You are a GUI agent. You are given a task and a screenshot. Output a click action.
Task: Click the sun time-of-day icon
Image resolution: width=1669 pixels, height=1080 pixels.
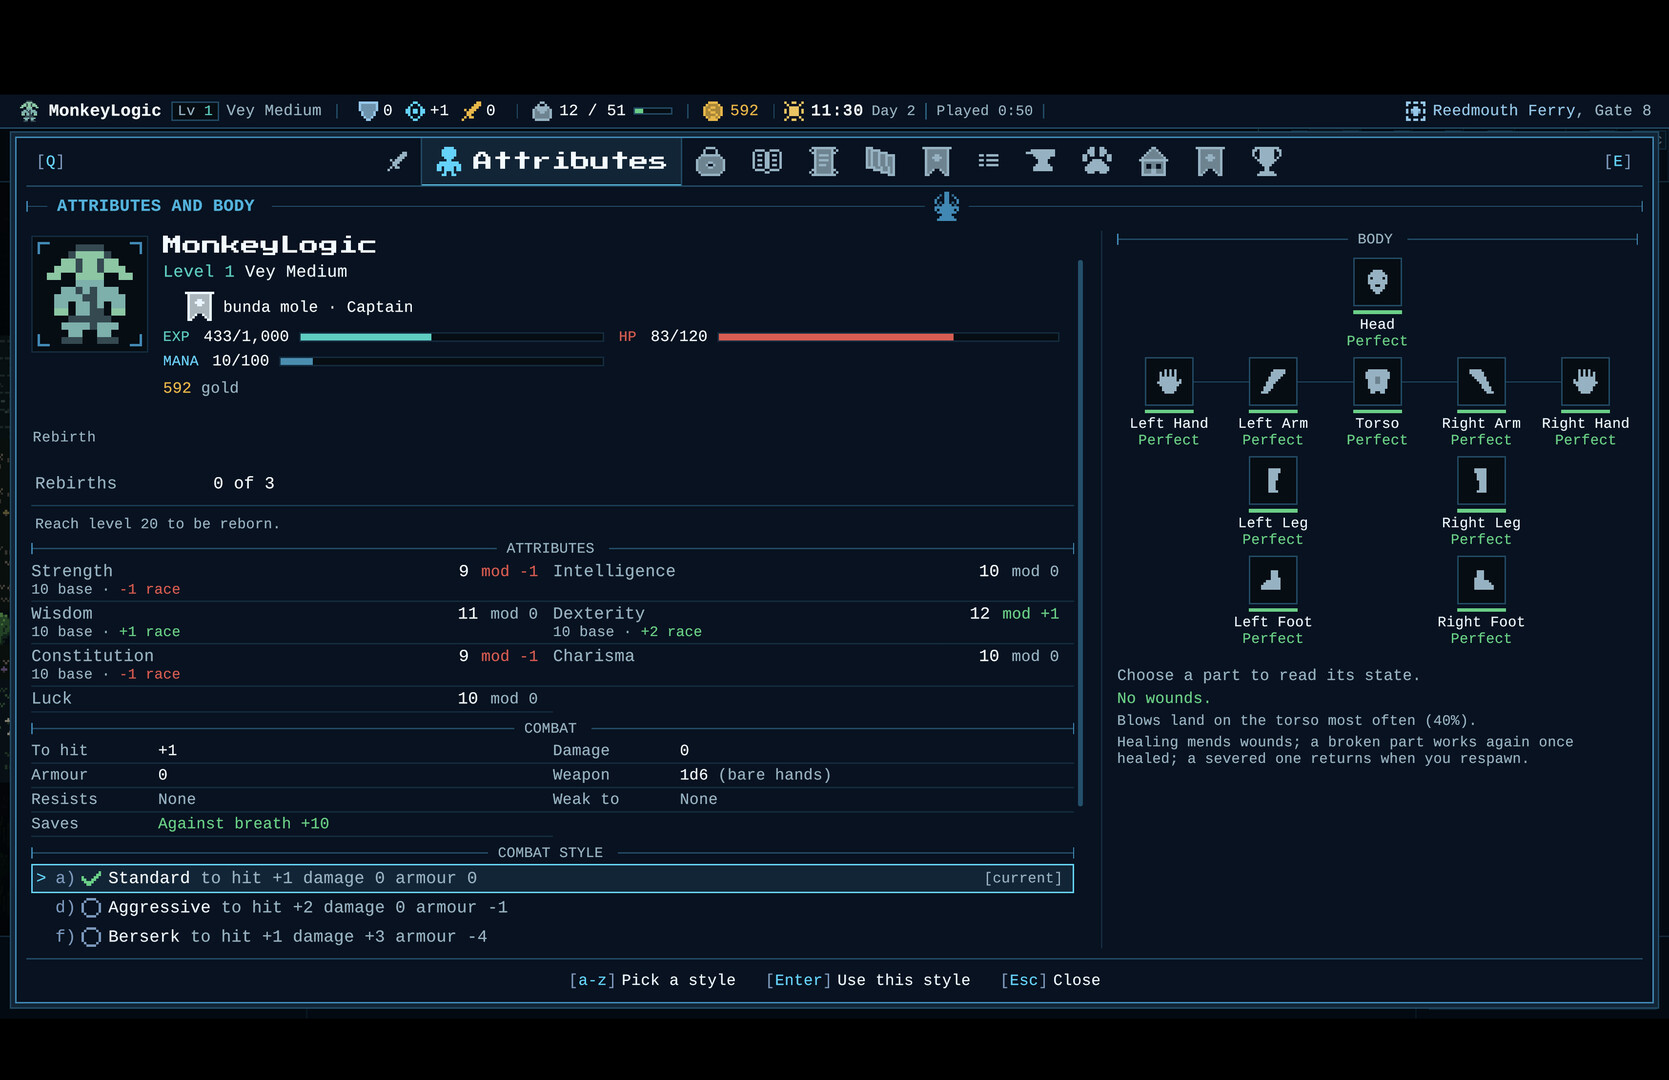pos(794,111)
